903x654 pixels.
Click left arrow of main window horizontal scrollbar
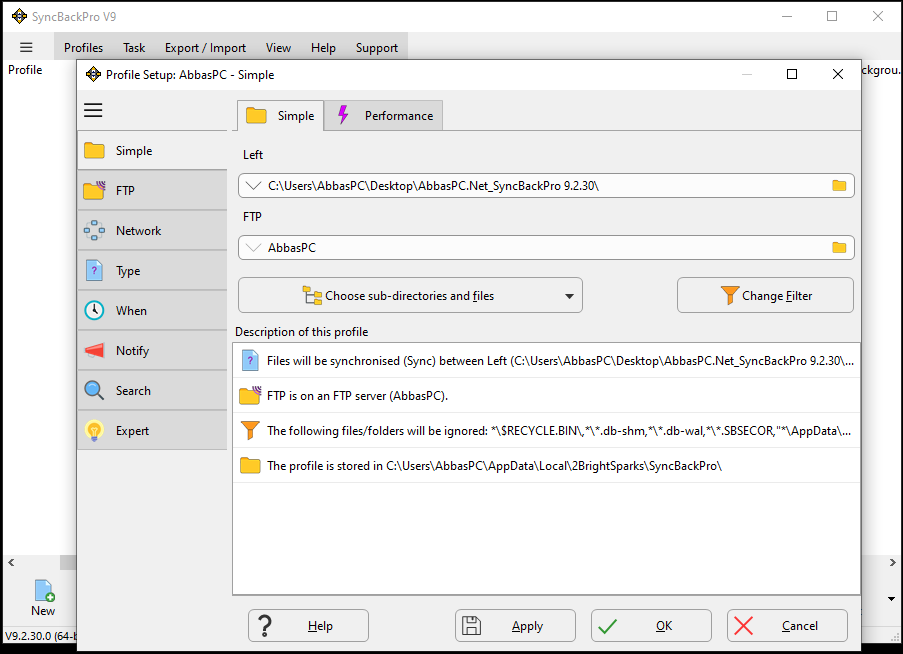click(x=11, y=562)
